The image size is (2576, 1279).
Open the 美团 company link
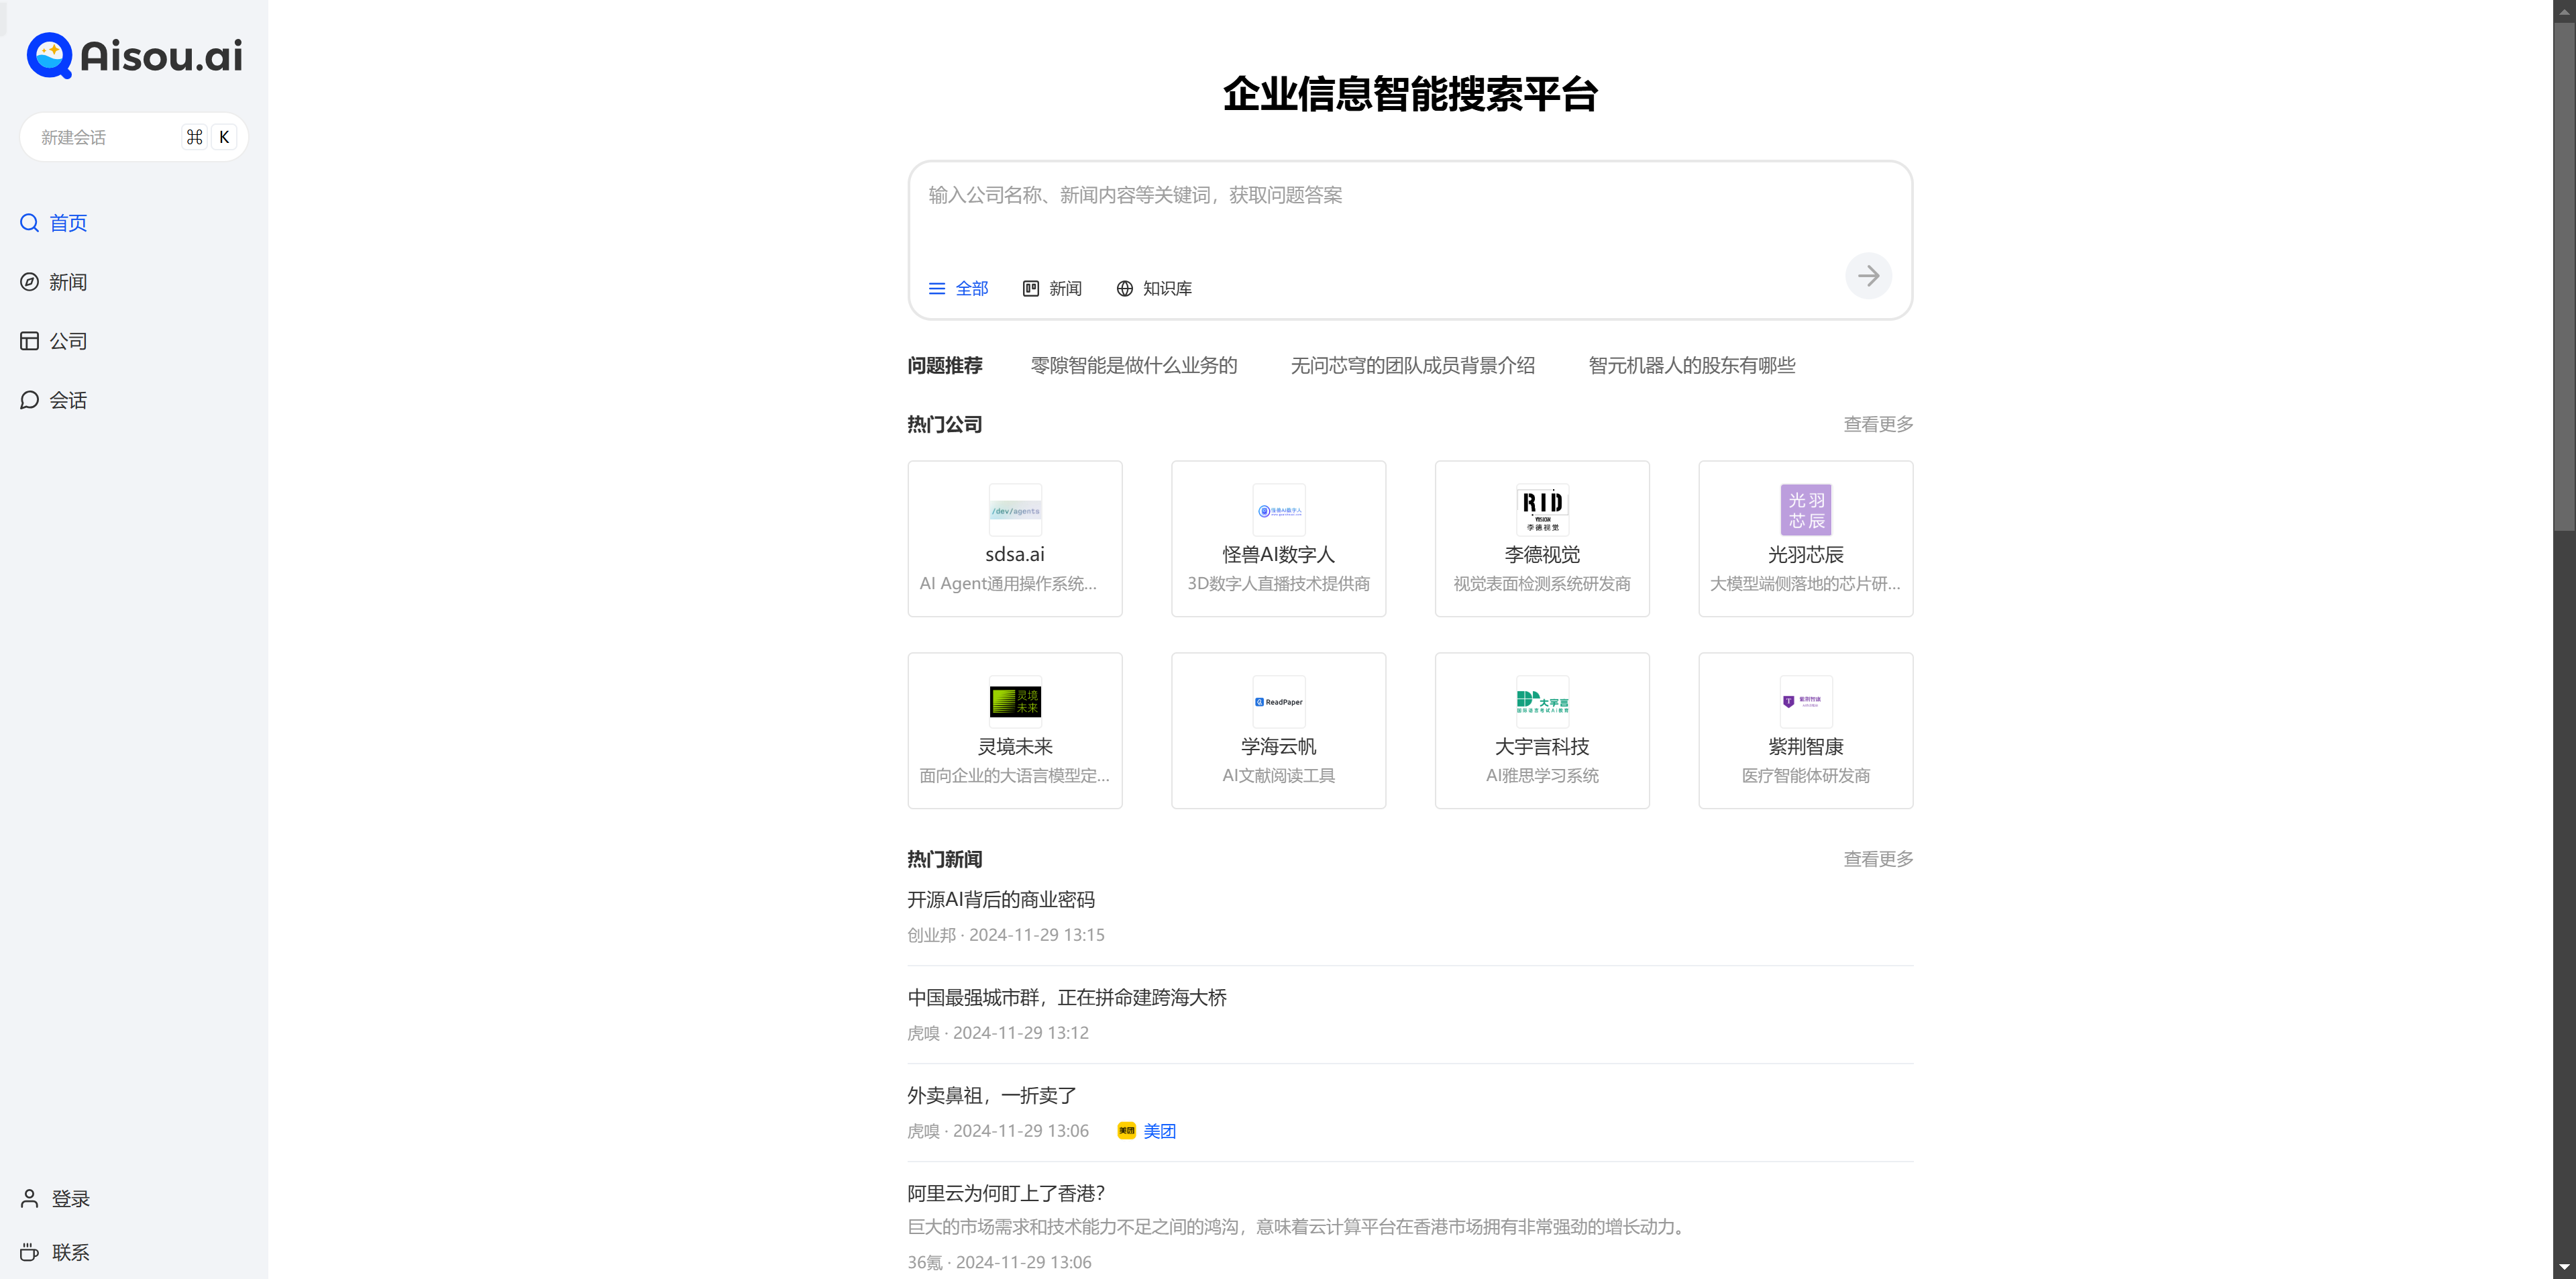pyautogui.click(x=1159, y=1130)
